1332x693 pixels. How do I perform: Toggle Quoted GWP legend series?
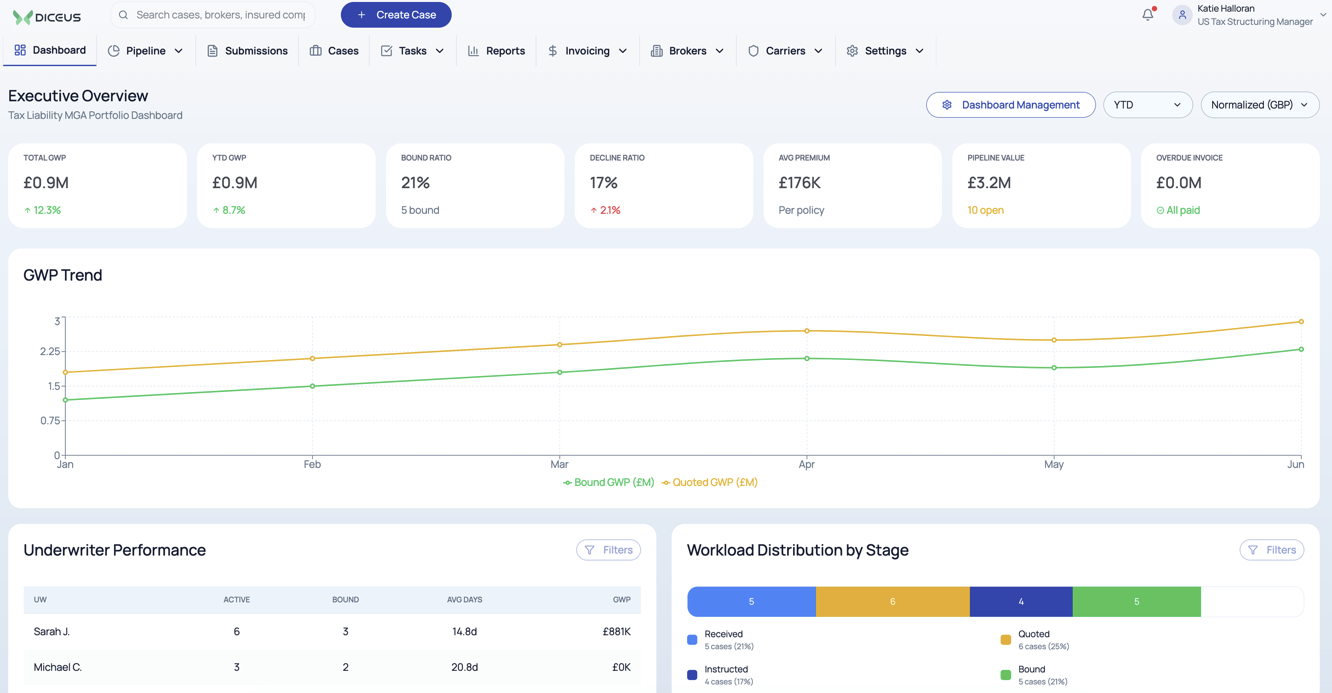click(710, 482)
